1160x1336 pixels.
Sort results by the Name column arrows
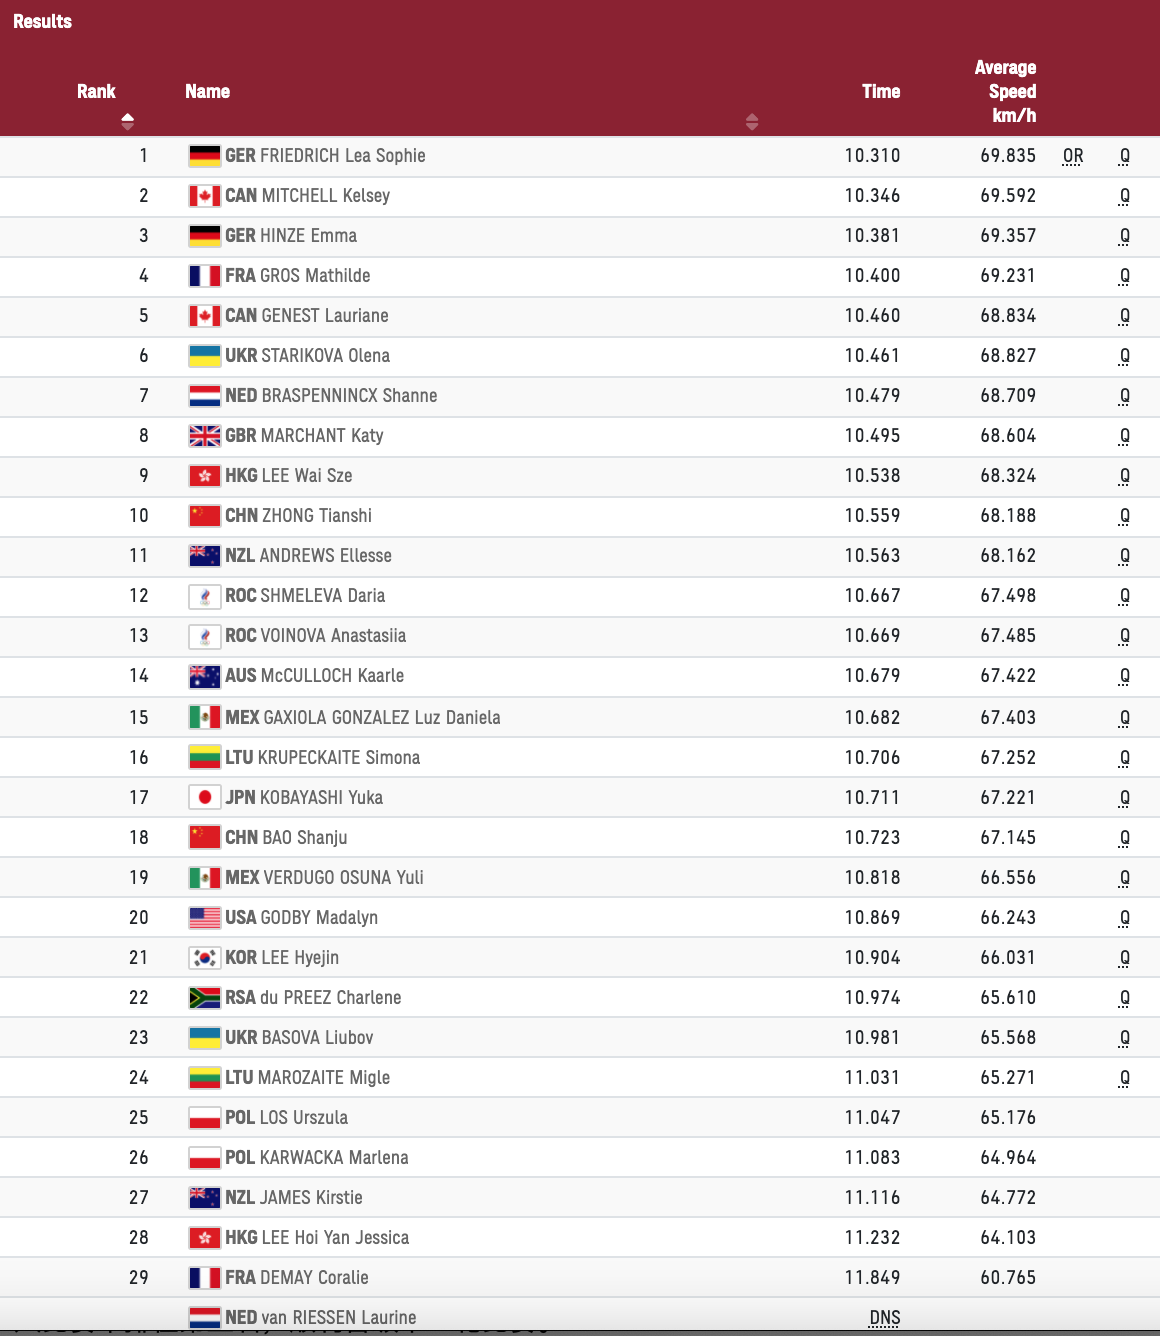pyautogui.click(x=752, y=122)
